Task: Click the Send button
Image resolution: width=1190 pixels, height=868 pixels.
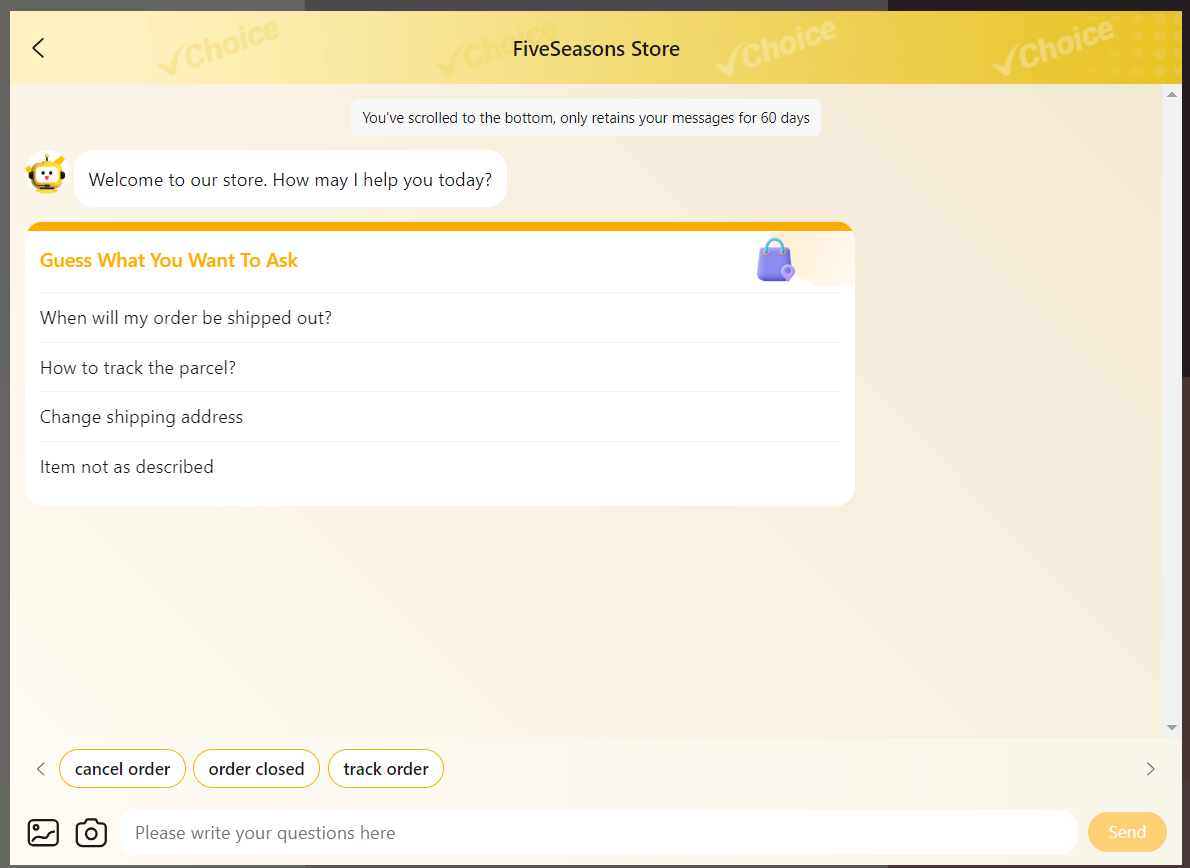Action: [x=1127, y=832]
